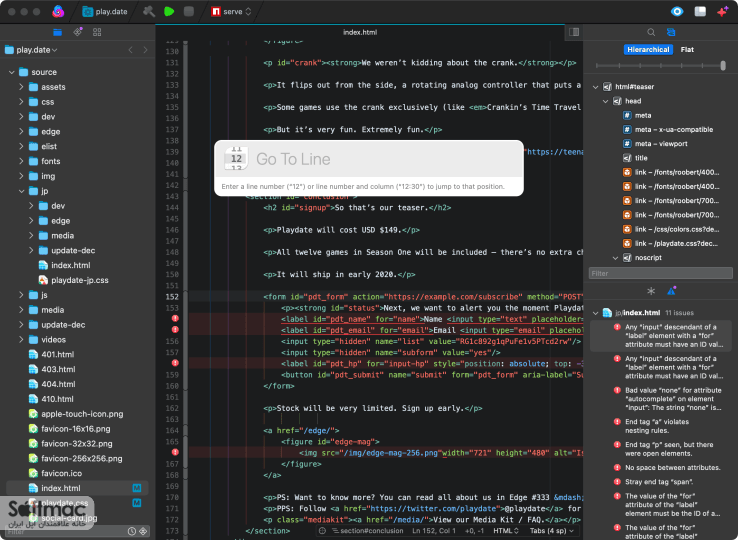738x540 pixels.
Task: Click the symbols Filter input field
Action: pyautogui.click(x=660, y=274)
